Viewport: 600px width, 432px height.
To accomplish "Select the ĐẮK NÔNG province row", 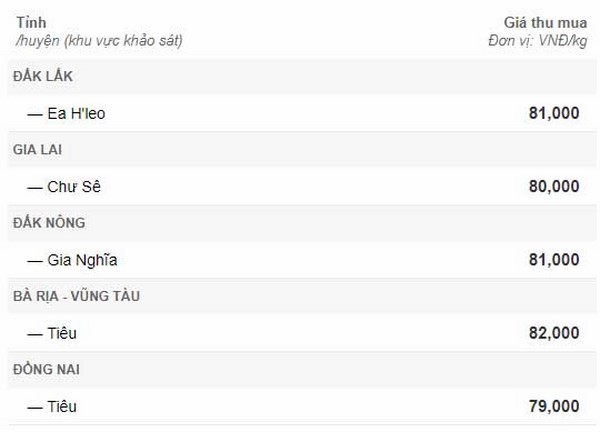I will [302, 223].
